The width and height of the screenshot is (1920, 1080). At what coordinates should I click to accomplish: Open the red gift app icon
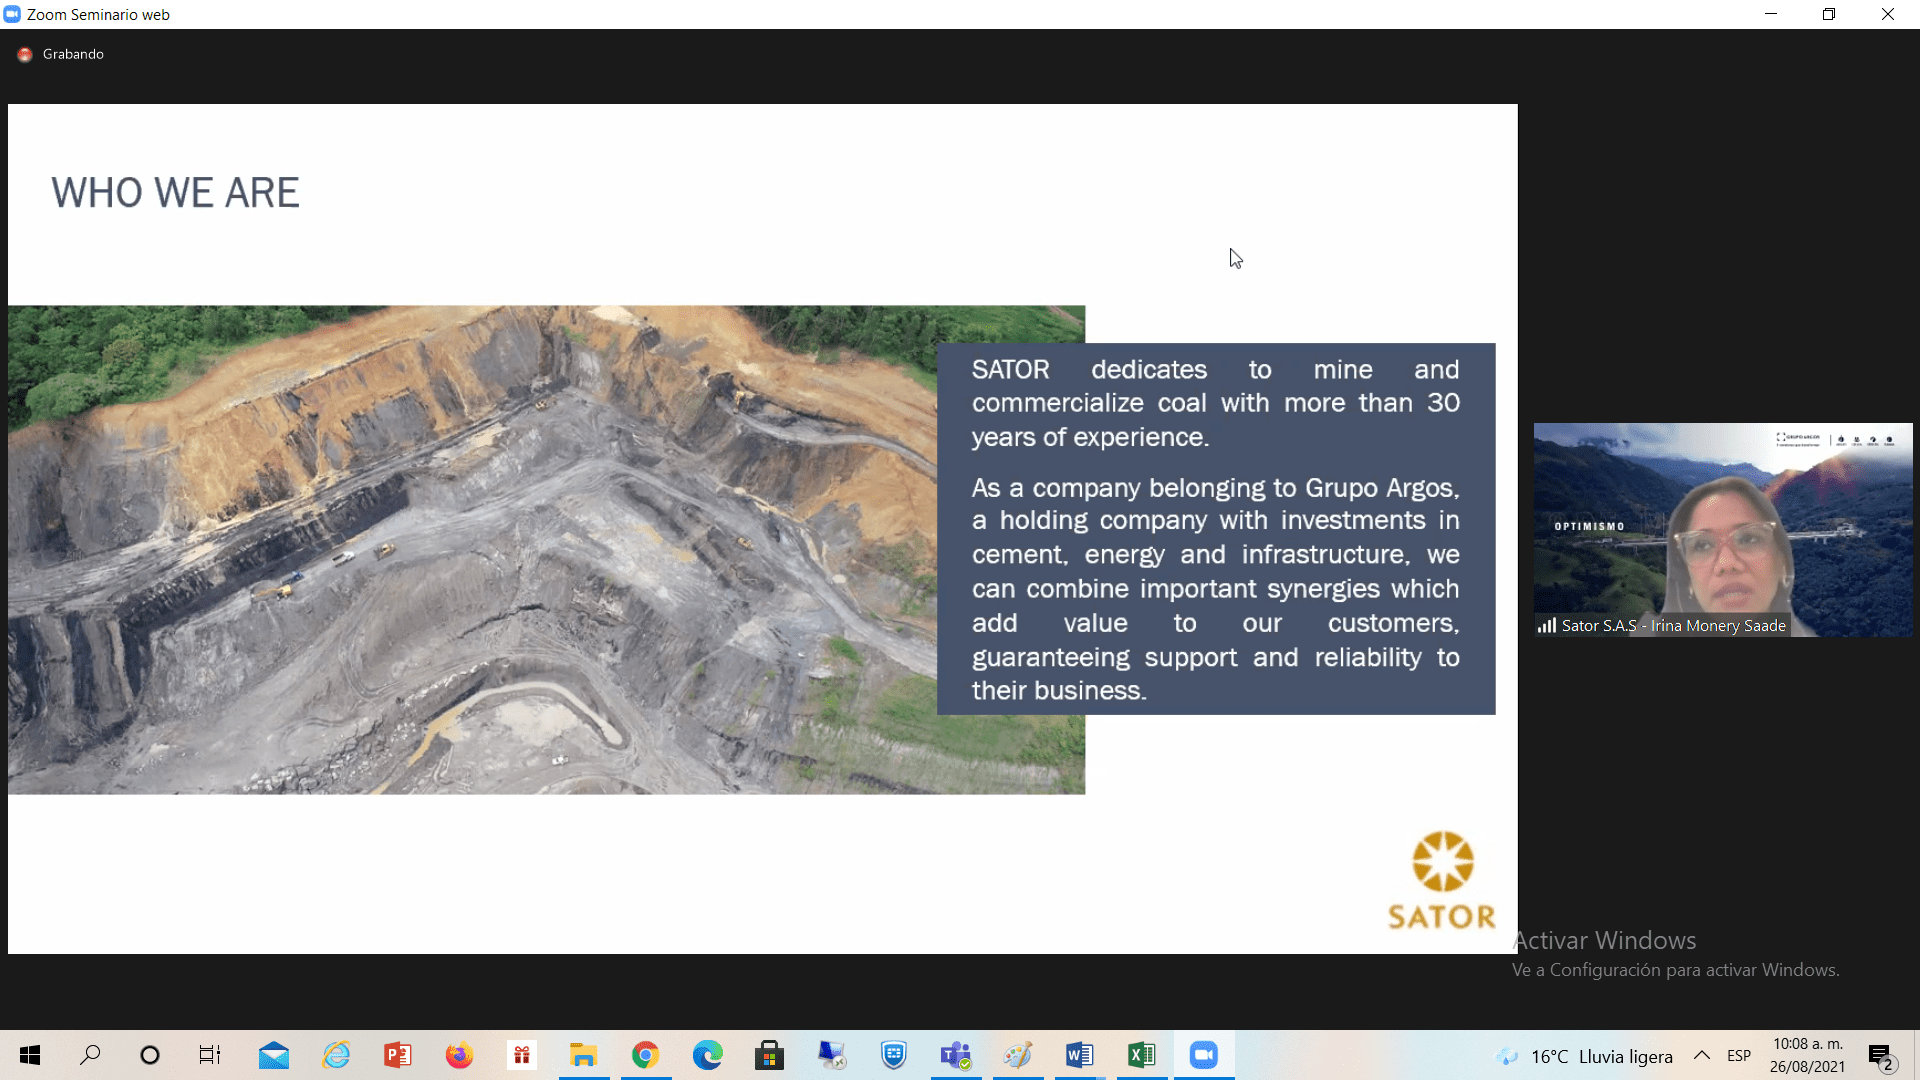pyautogui.click(x=522, y=1055)
